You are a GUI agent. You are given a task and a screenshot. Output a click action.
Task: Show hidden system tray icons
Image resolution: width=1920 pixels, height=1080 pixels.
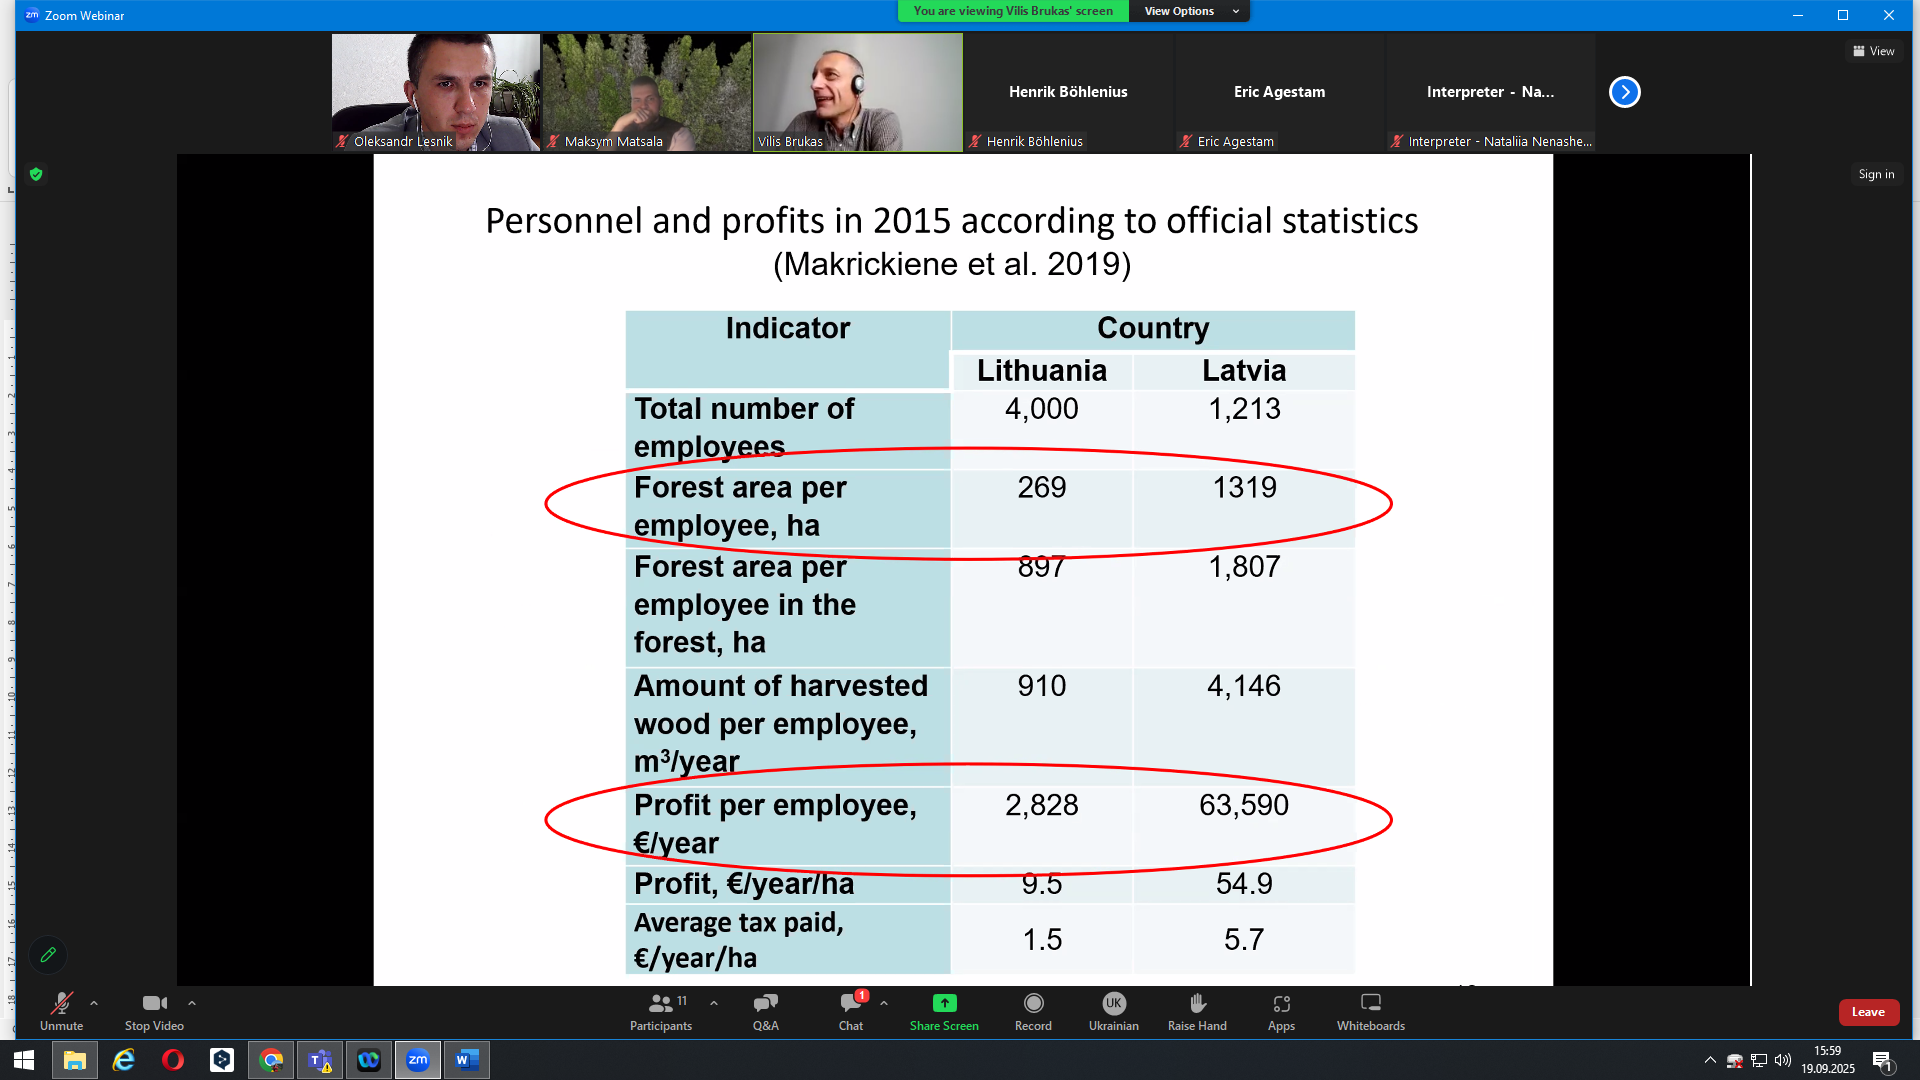pyautogui.click(x=1710, y=1060)
